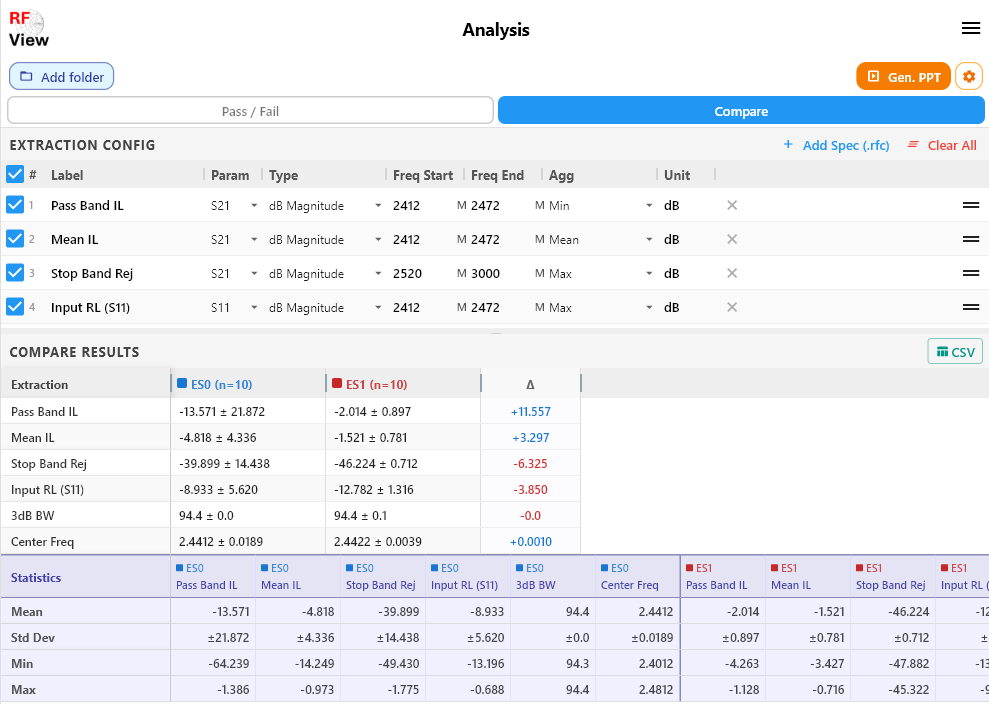Click the Add folder button
The height and width of the screenshot is (704, 989).
coord(61,76)
